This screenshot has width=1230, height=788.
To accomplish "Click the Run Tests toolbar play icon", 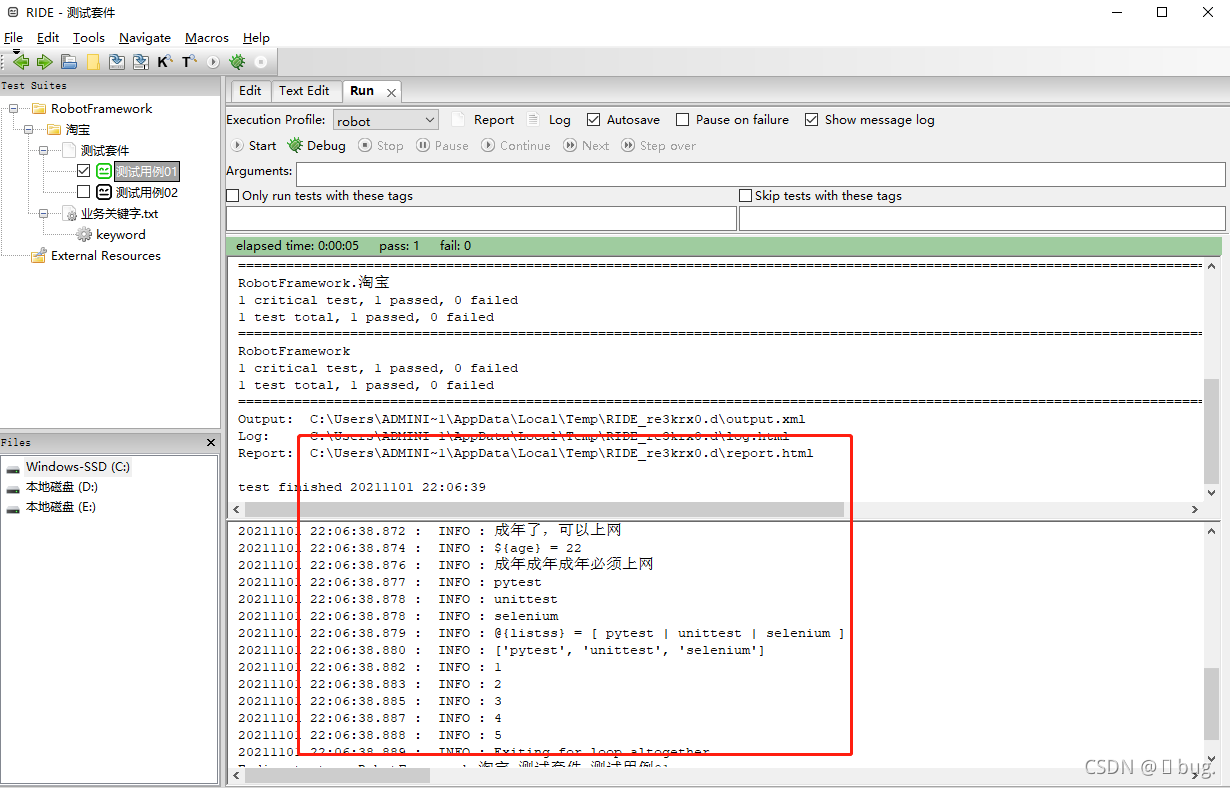I will coord(213,62).
